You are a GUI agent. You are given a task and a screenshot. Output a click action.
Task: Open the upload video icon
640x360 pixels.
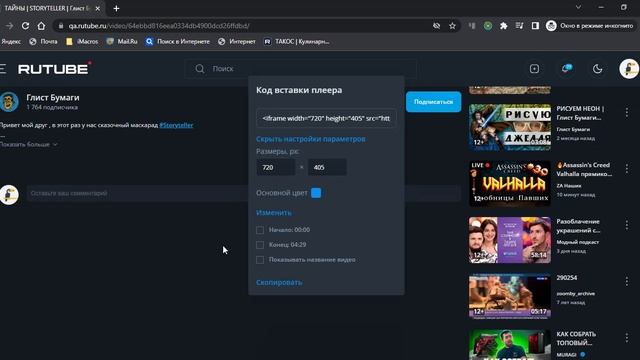pyautogui.click(x=534, y=69)
